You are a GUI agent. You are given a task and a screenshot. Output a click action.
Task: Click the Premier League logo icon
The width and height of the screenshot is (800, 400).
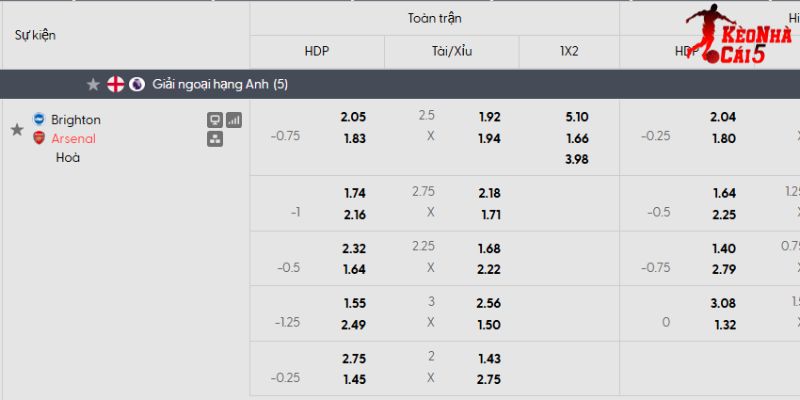(x=137, y=84)
